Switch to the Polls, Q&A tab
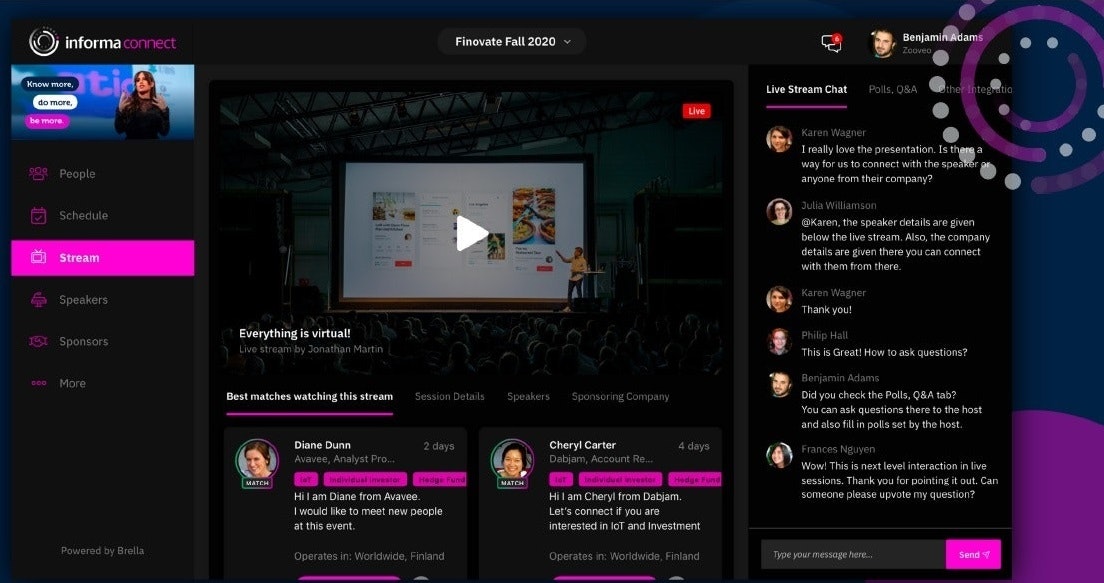This screenshot has height=583, width=1104. (892, 89)
